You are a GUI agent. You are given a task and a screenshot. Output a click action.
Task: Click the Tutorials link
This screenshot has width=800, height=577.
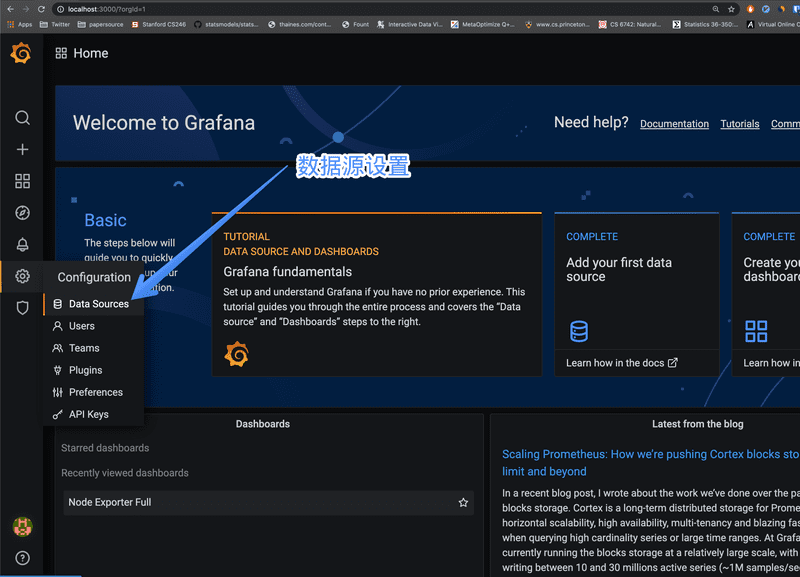(x=740, y=124)
